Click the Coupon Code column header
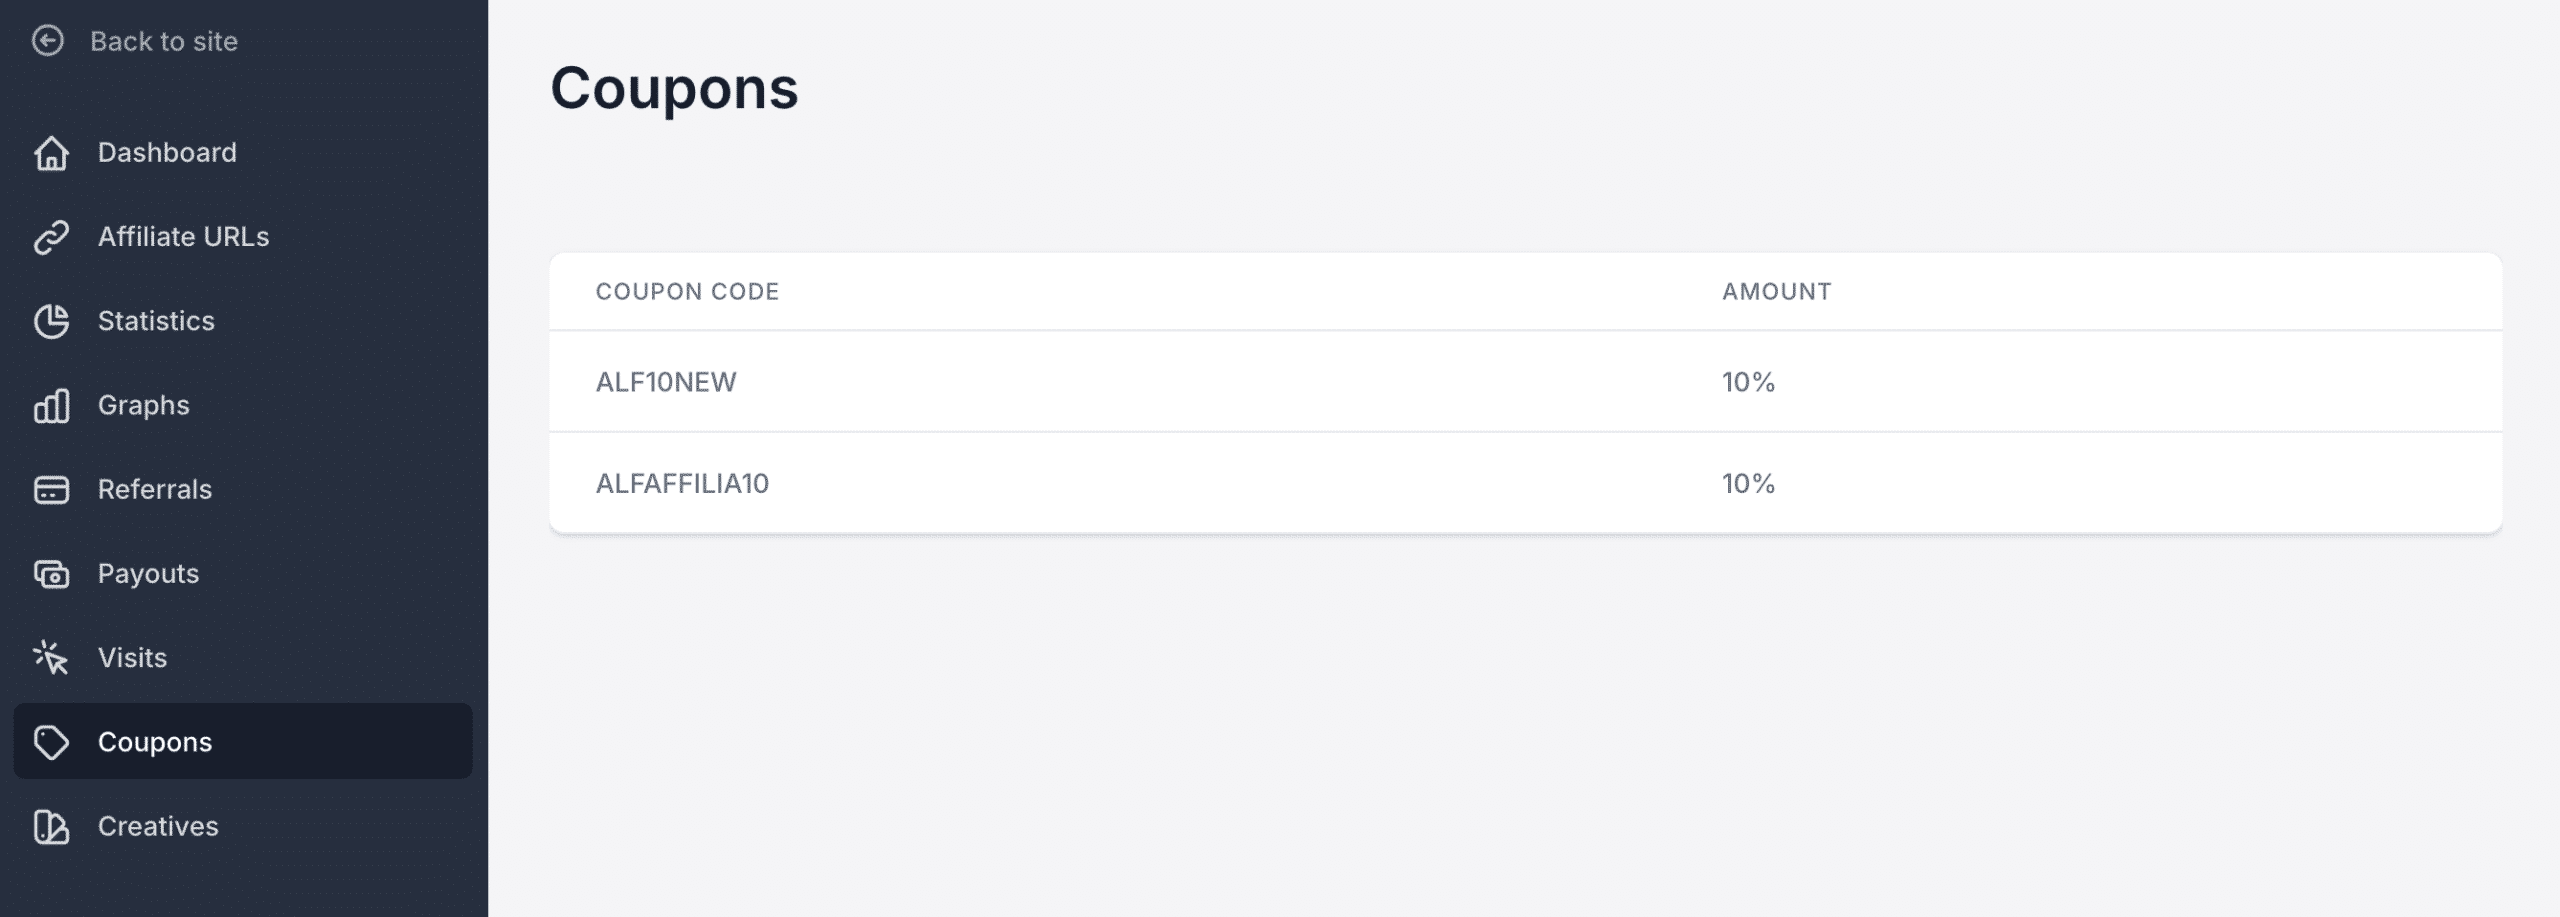Viewport: 2560px width, 917px height. pyautogui.click(x=687, y=292)
